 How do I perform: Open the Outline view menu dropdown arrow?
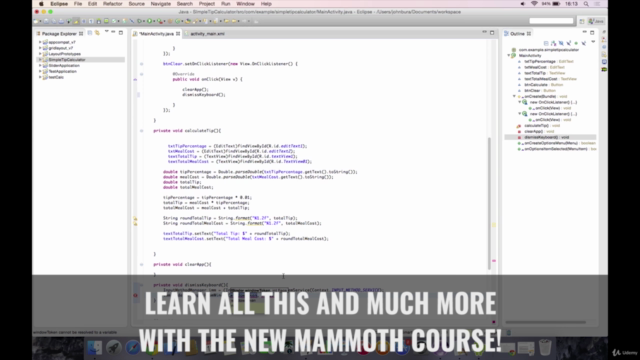click(x=593, y=42)
